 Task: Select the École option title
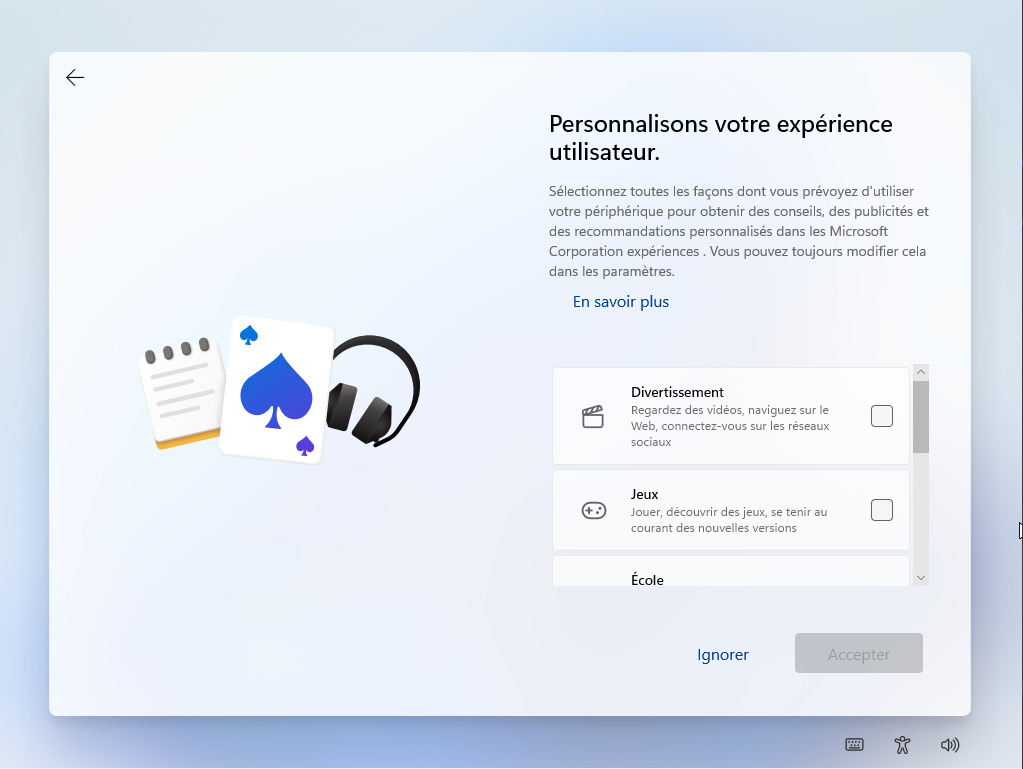(647, 579)
